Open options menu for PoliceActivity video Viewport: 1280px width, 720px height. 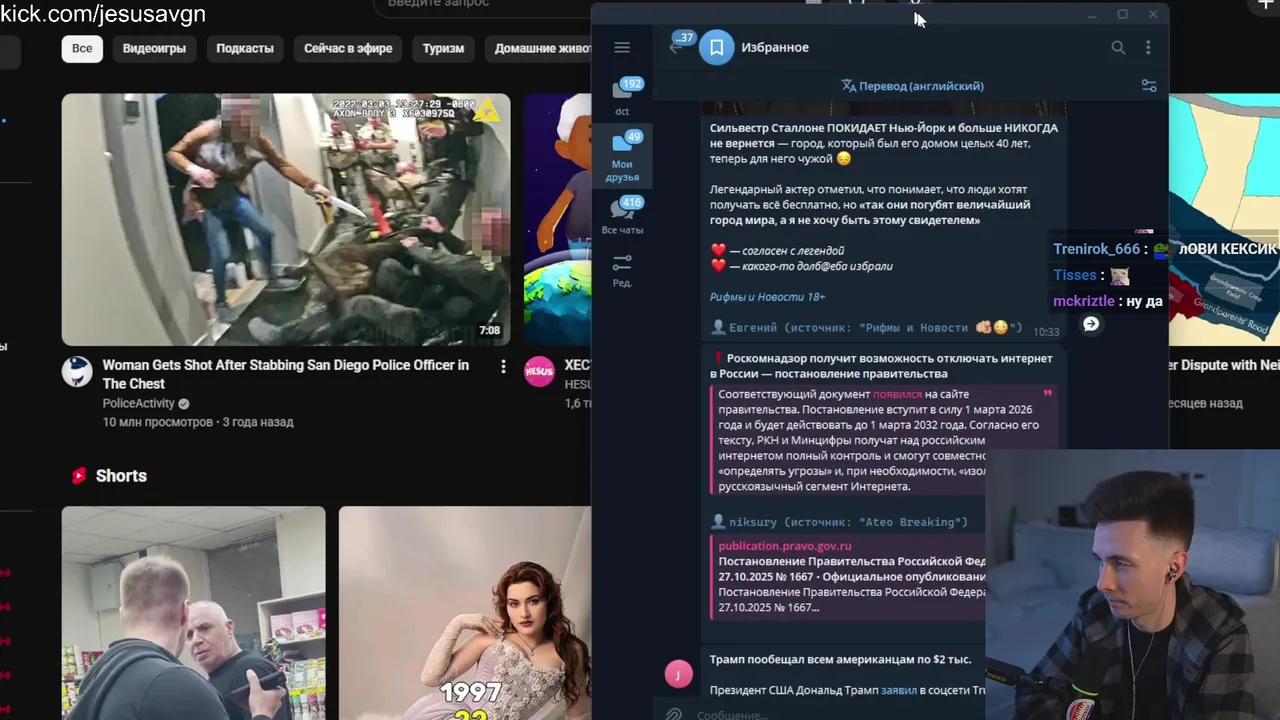[503, 367]
